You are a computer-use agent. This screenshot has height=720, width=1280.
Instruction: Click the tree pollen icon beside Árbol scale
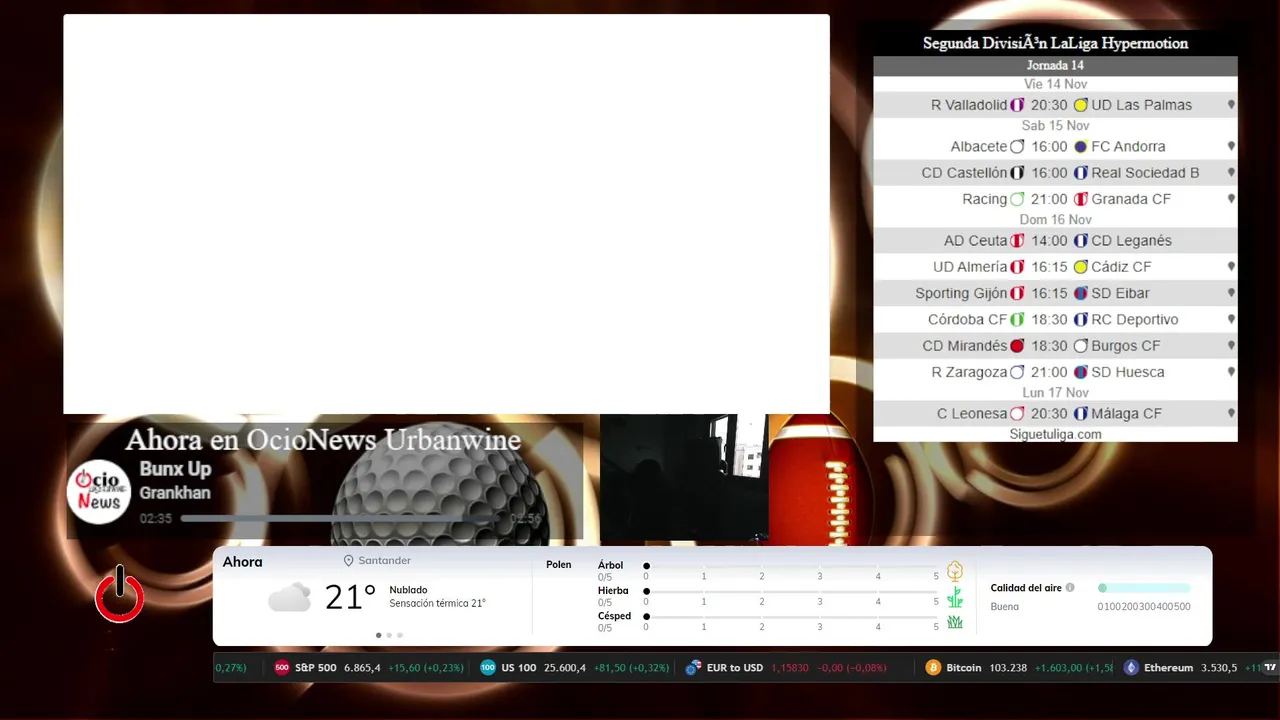(955, 572)
